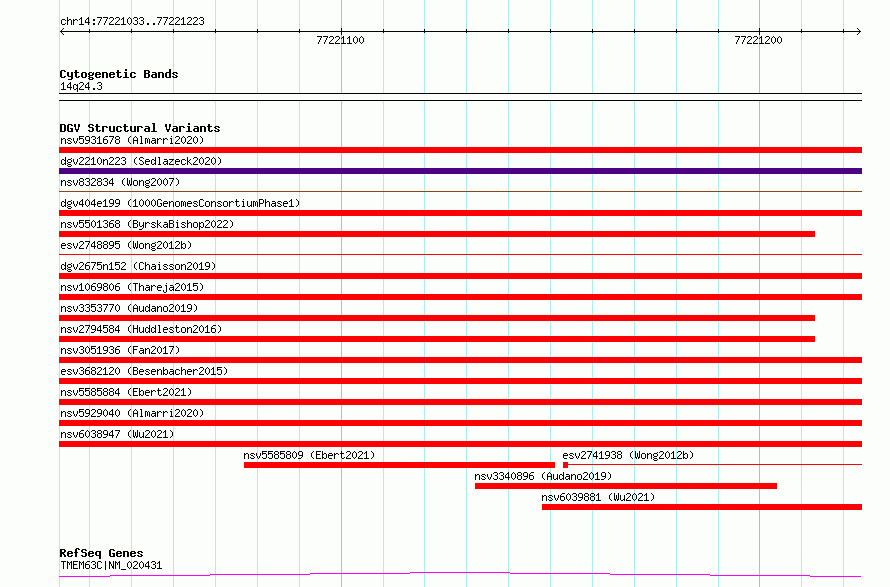
Task: Open the TMEM63C|NM_020431 gene label
Action: (x=111, y=565)
